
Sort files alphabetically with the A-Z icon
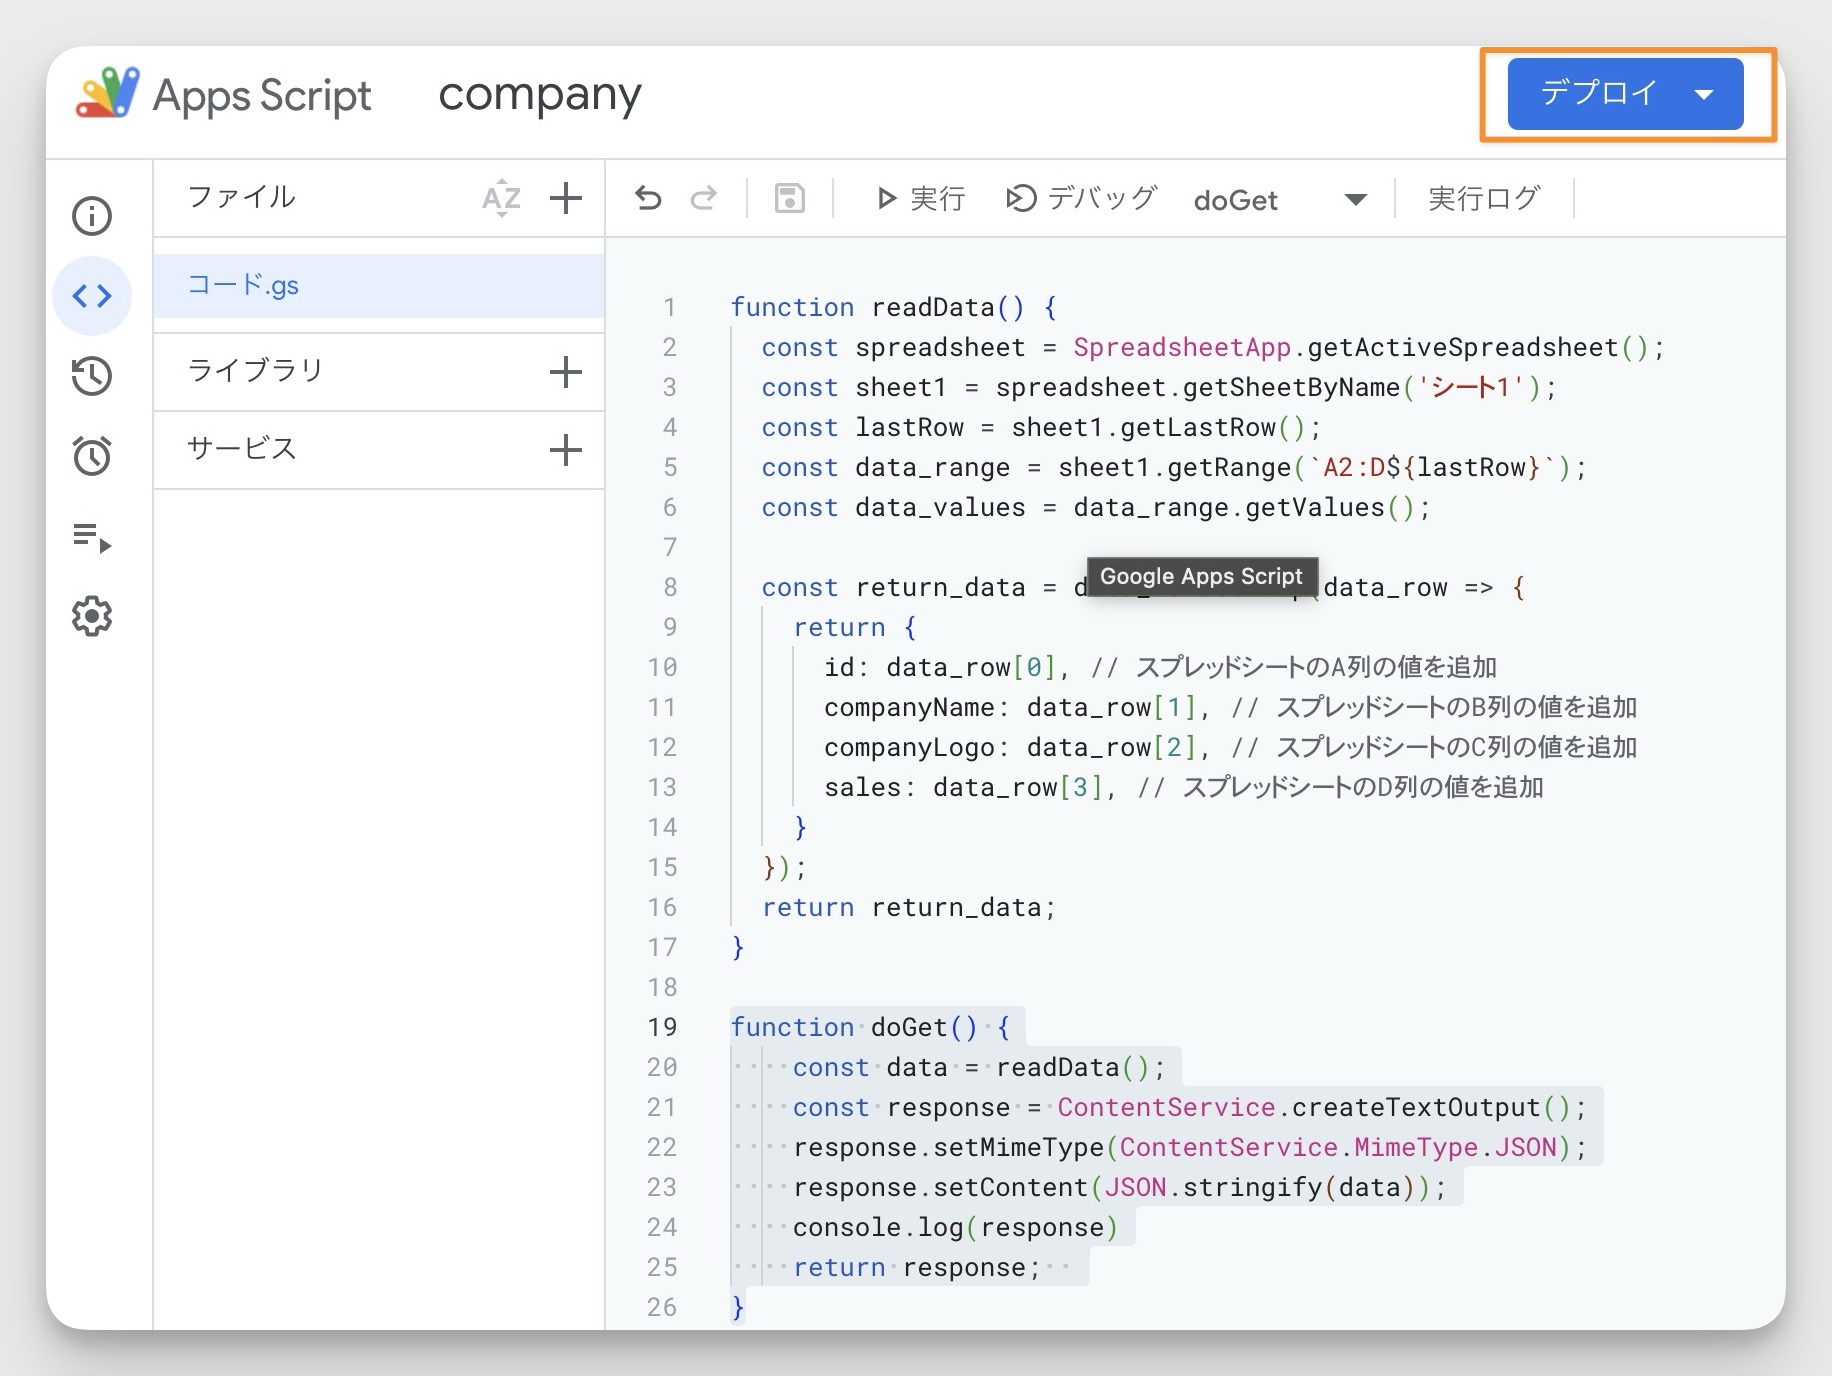(x=500, y=198)
